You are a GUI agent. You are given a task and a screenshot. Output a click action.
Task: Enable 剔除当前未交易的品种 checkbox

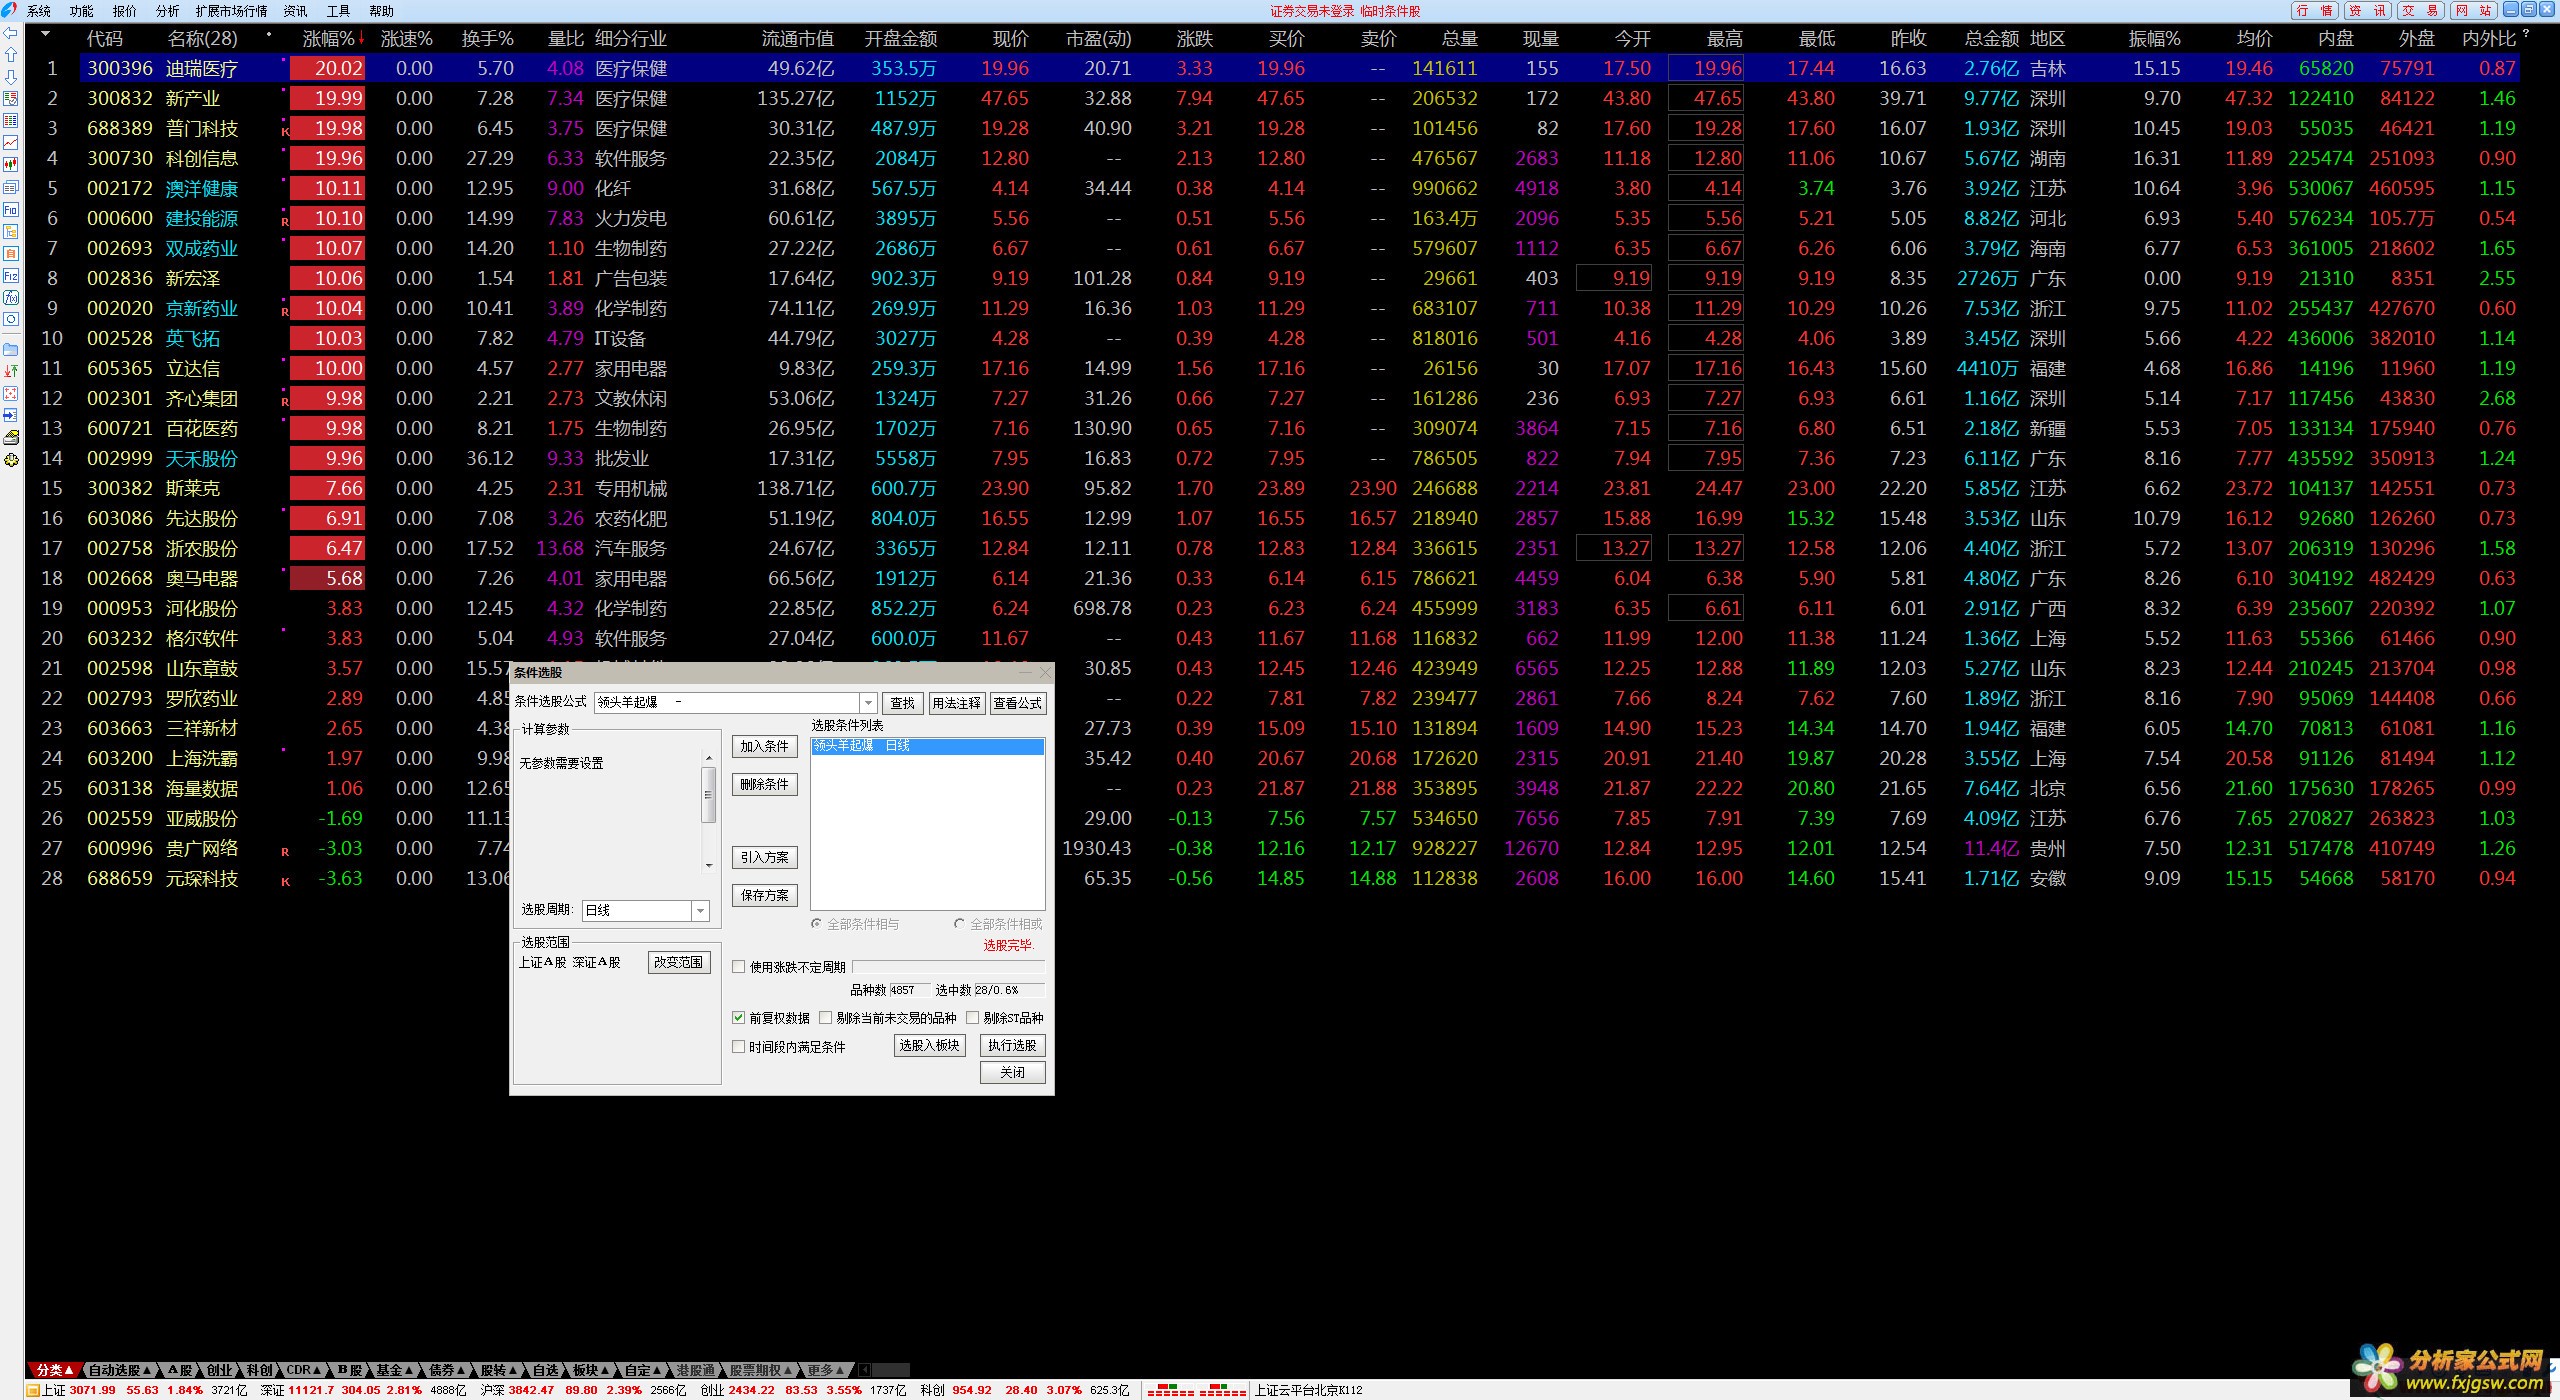[x=825, y=1018]
